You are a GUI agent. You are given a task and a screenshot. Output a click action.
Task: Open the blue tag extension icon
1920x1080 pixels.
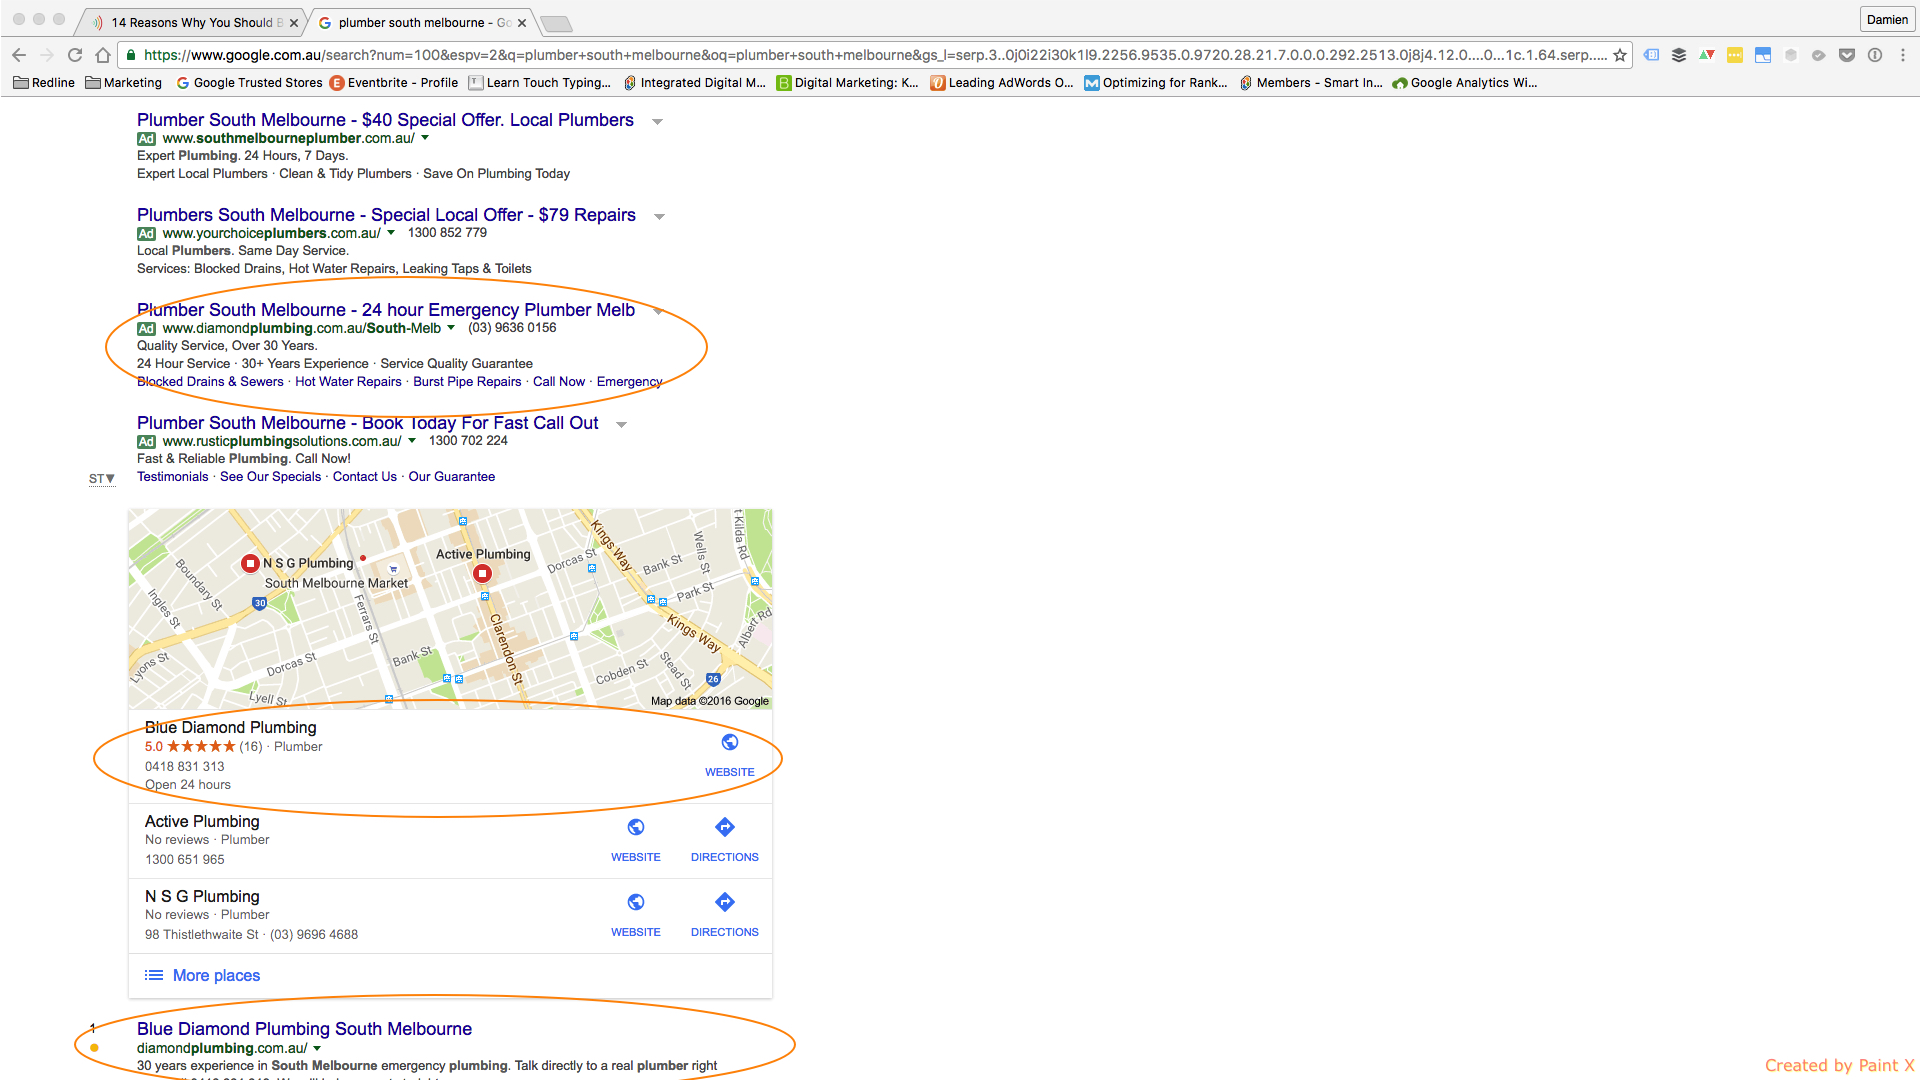point(1651,55)
